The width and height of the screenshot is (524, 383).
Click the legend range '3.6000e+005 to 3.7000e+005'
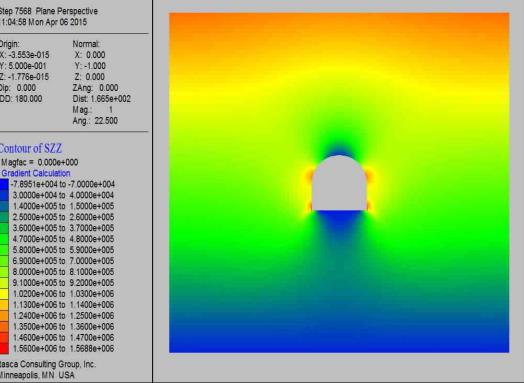pos(63,228)
